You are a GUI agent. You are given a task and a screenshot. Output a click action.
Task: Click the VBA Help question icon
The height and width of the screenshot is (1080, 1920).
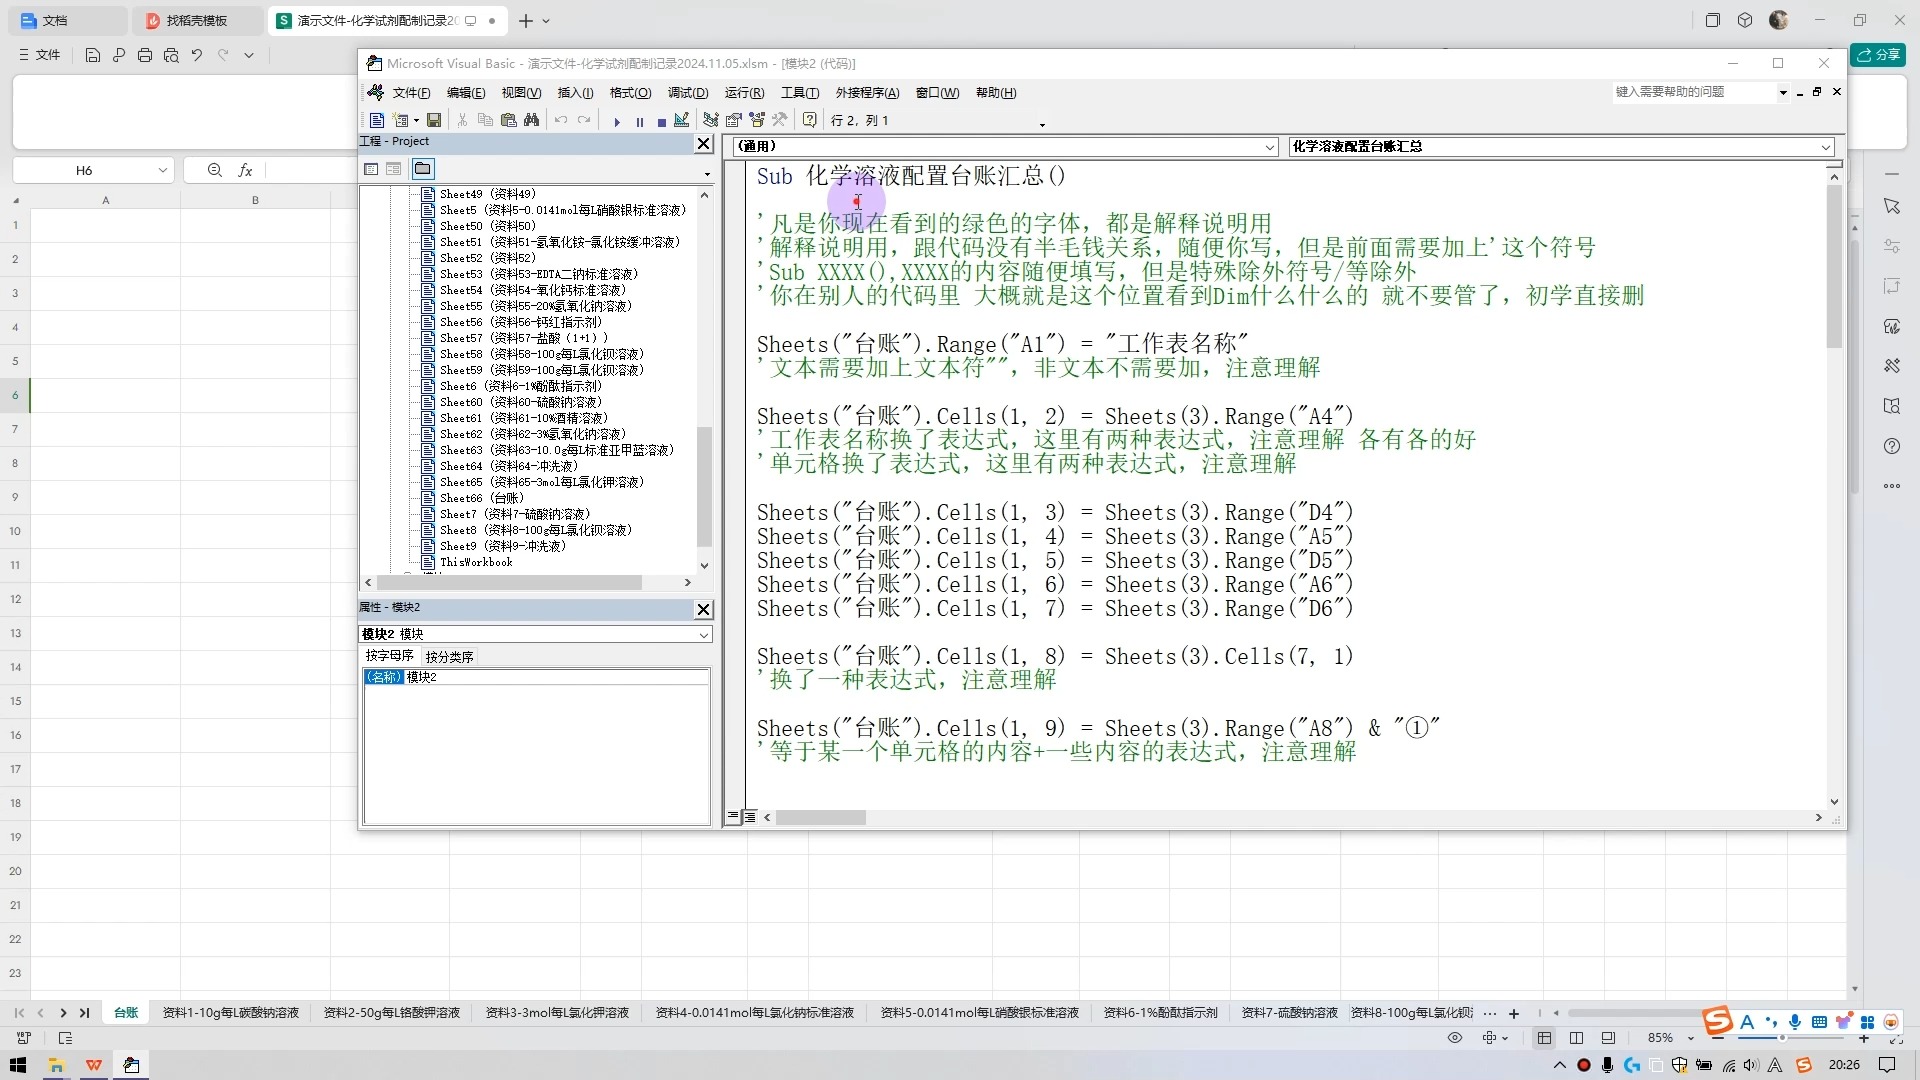click(809, 121)
